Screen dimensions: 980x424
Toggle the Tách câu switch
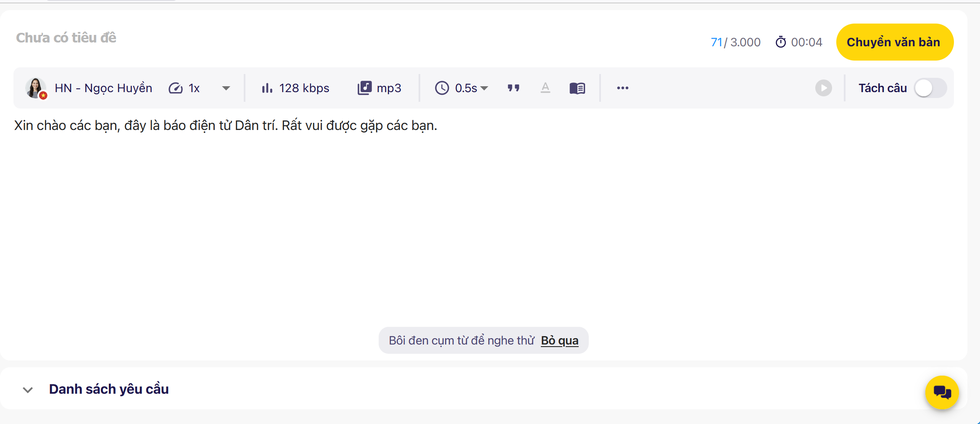click(x=930, y=88)
